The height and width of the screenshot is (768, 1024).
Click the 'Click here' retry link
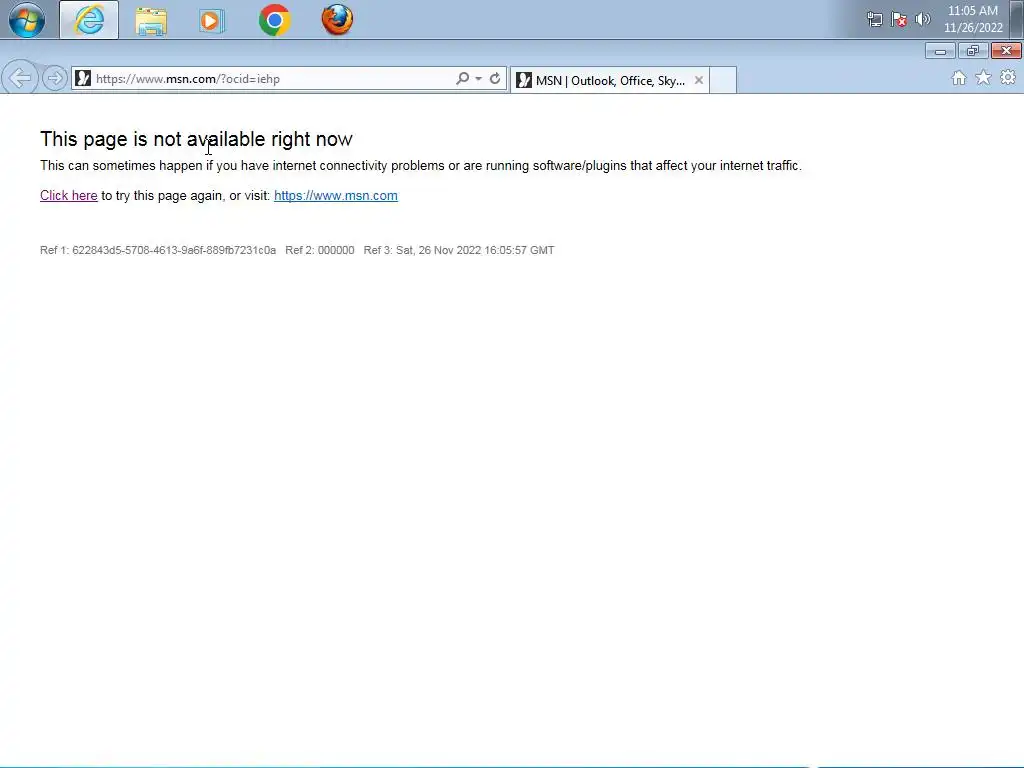pos(69,195)
